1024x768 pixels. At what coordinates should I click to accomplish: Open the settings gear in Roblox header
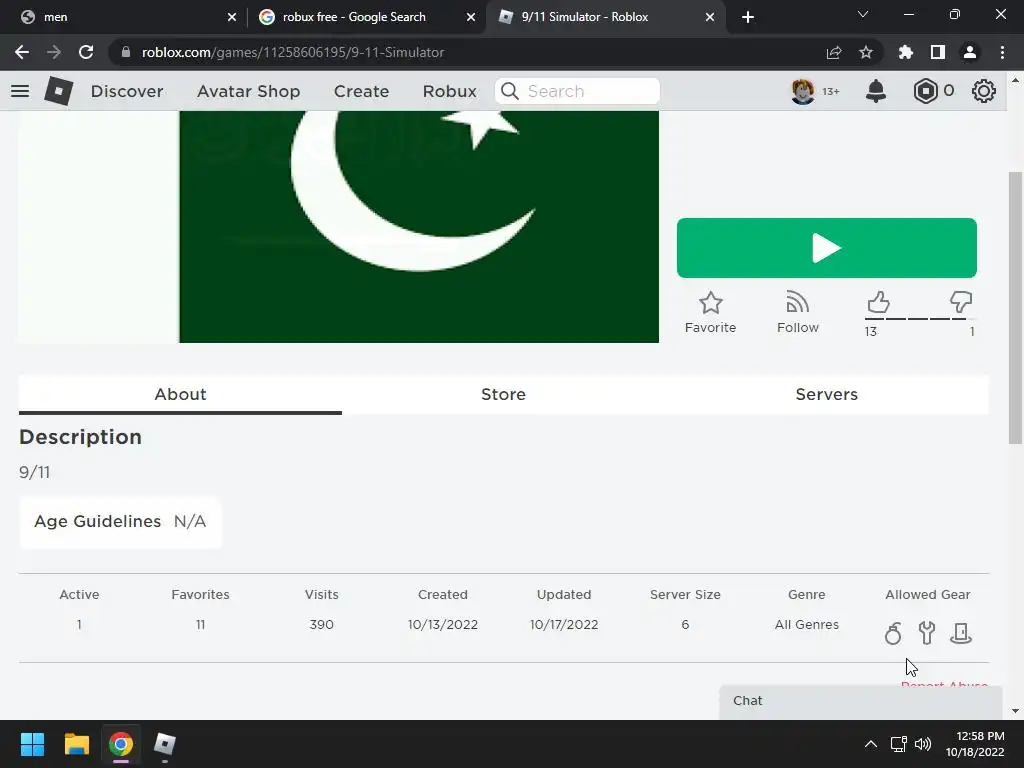tap(984, 91)
